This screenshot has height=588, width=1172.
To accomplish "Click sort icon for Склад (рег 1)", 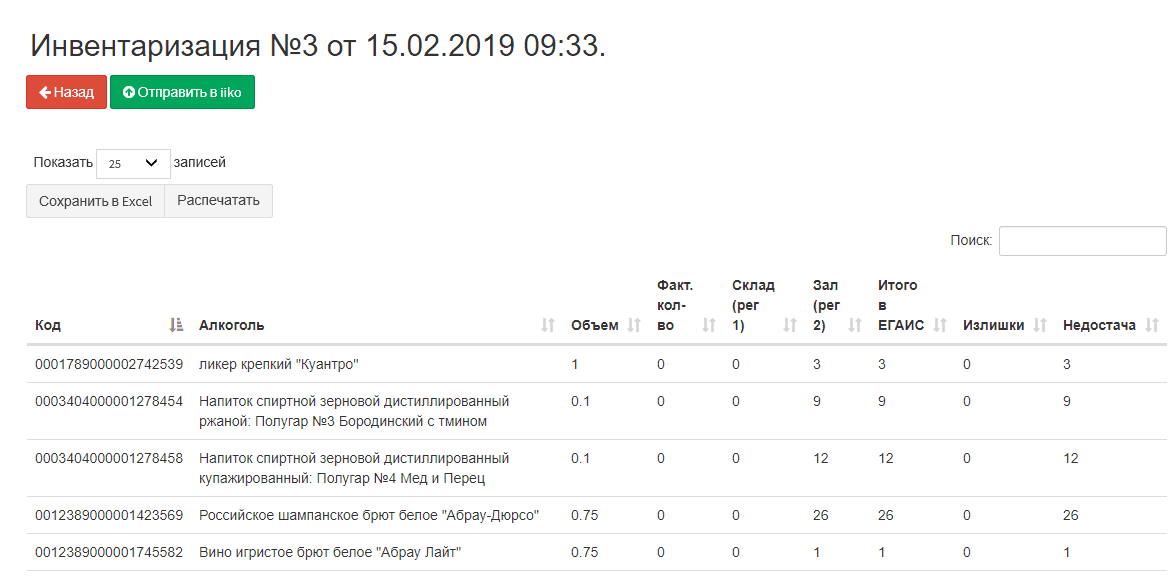I will tap(790, 325).
